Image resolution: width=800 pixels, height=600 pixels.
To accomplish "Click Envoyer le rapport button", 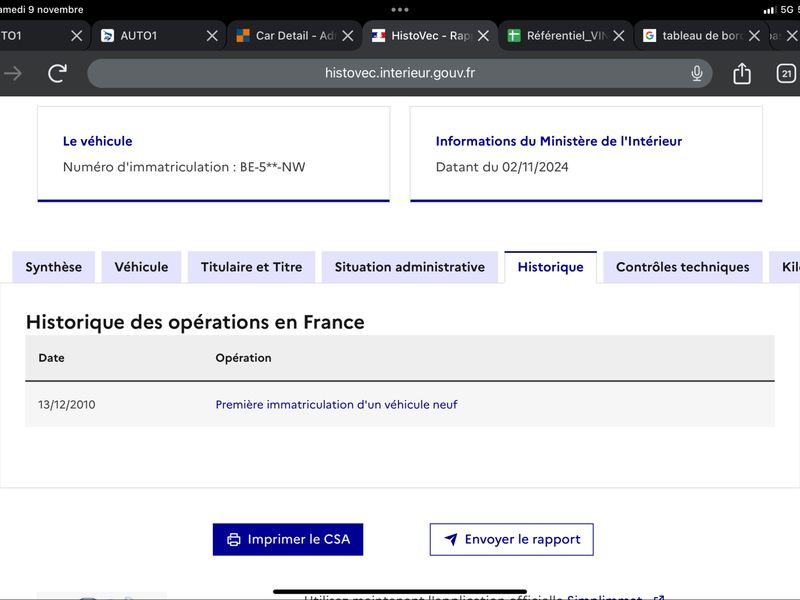I will (x=511, y=539).
